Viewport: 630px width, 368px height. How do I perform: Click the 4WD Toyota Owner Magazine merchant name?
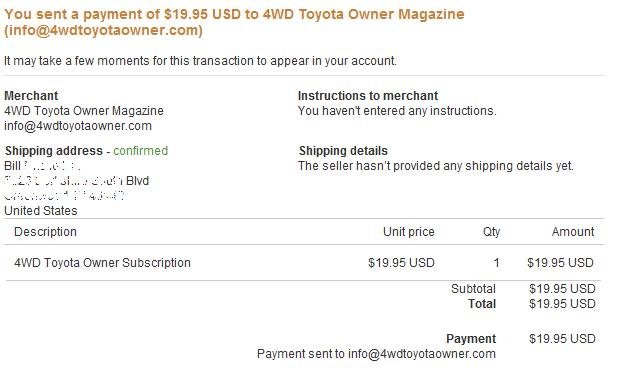tap(84, 110)
